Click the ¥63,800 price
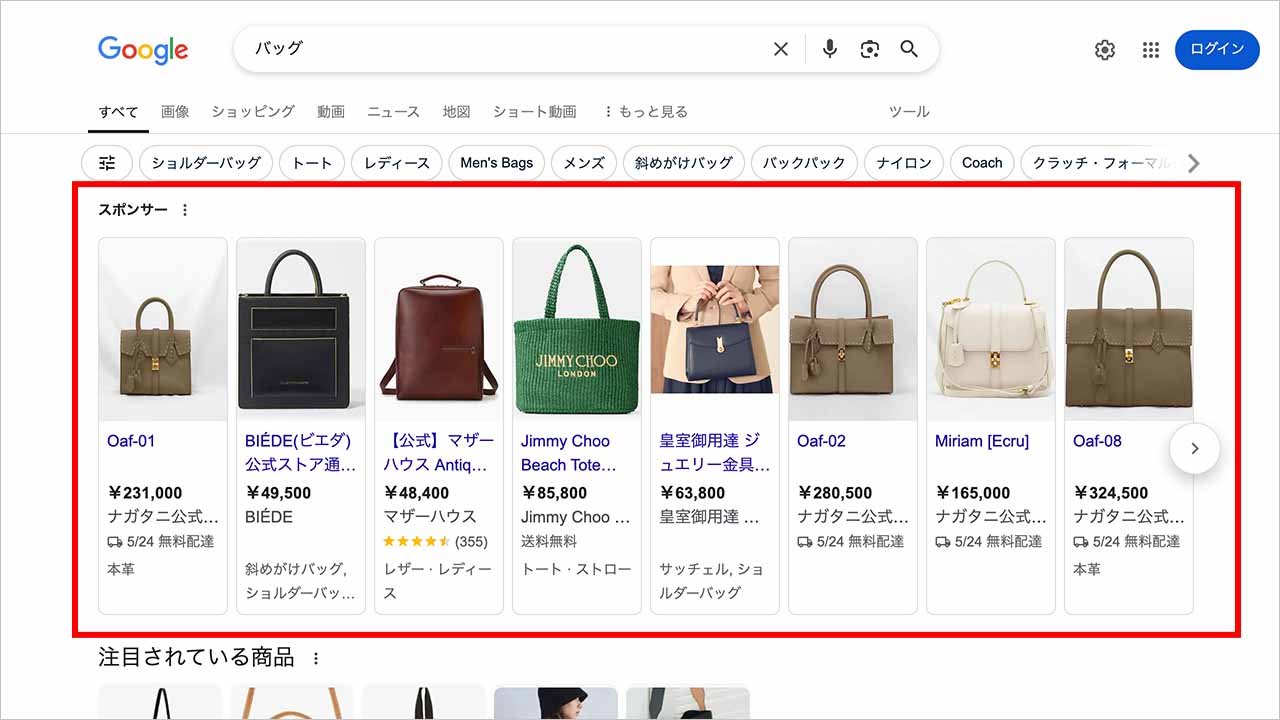 692,493
